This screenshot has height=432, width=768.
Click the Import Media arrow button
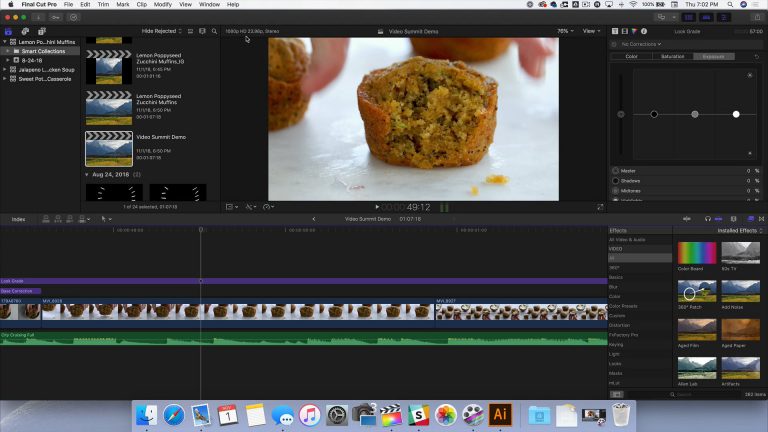tap(38, 17)
